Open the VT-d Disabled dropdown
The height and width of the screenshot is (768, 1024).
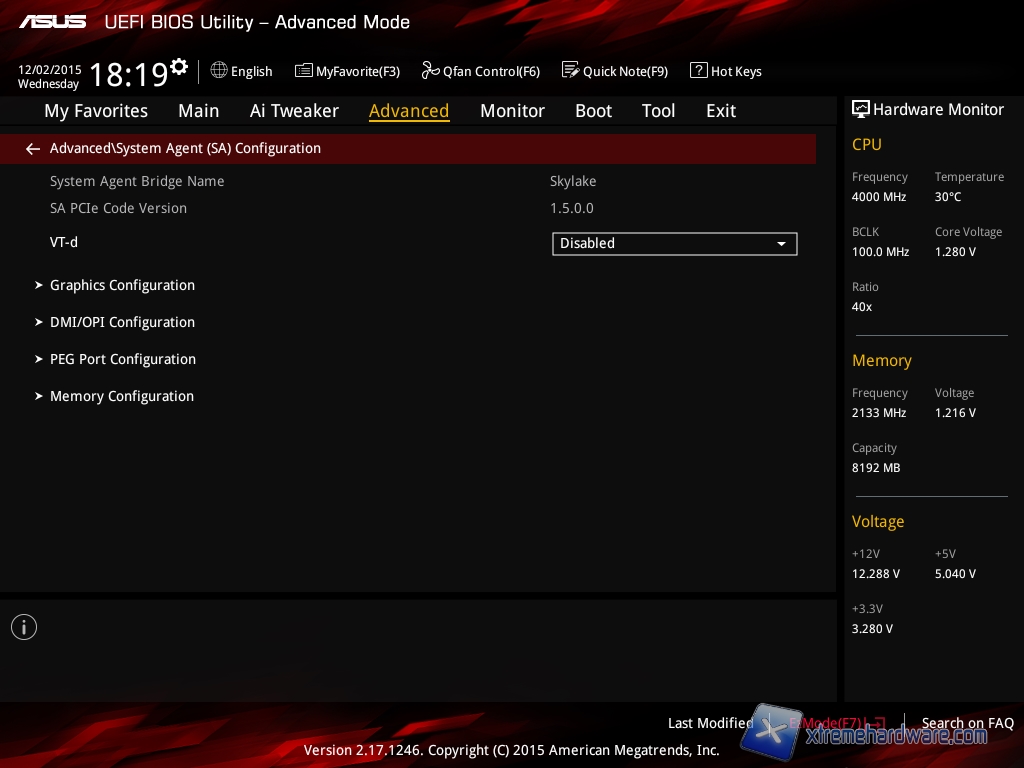[674, 243]
